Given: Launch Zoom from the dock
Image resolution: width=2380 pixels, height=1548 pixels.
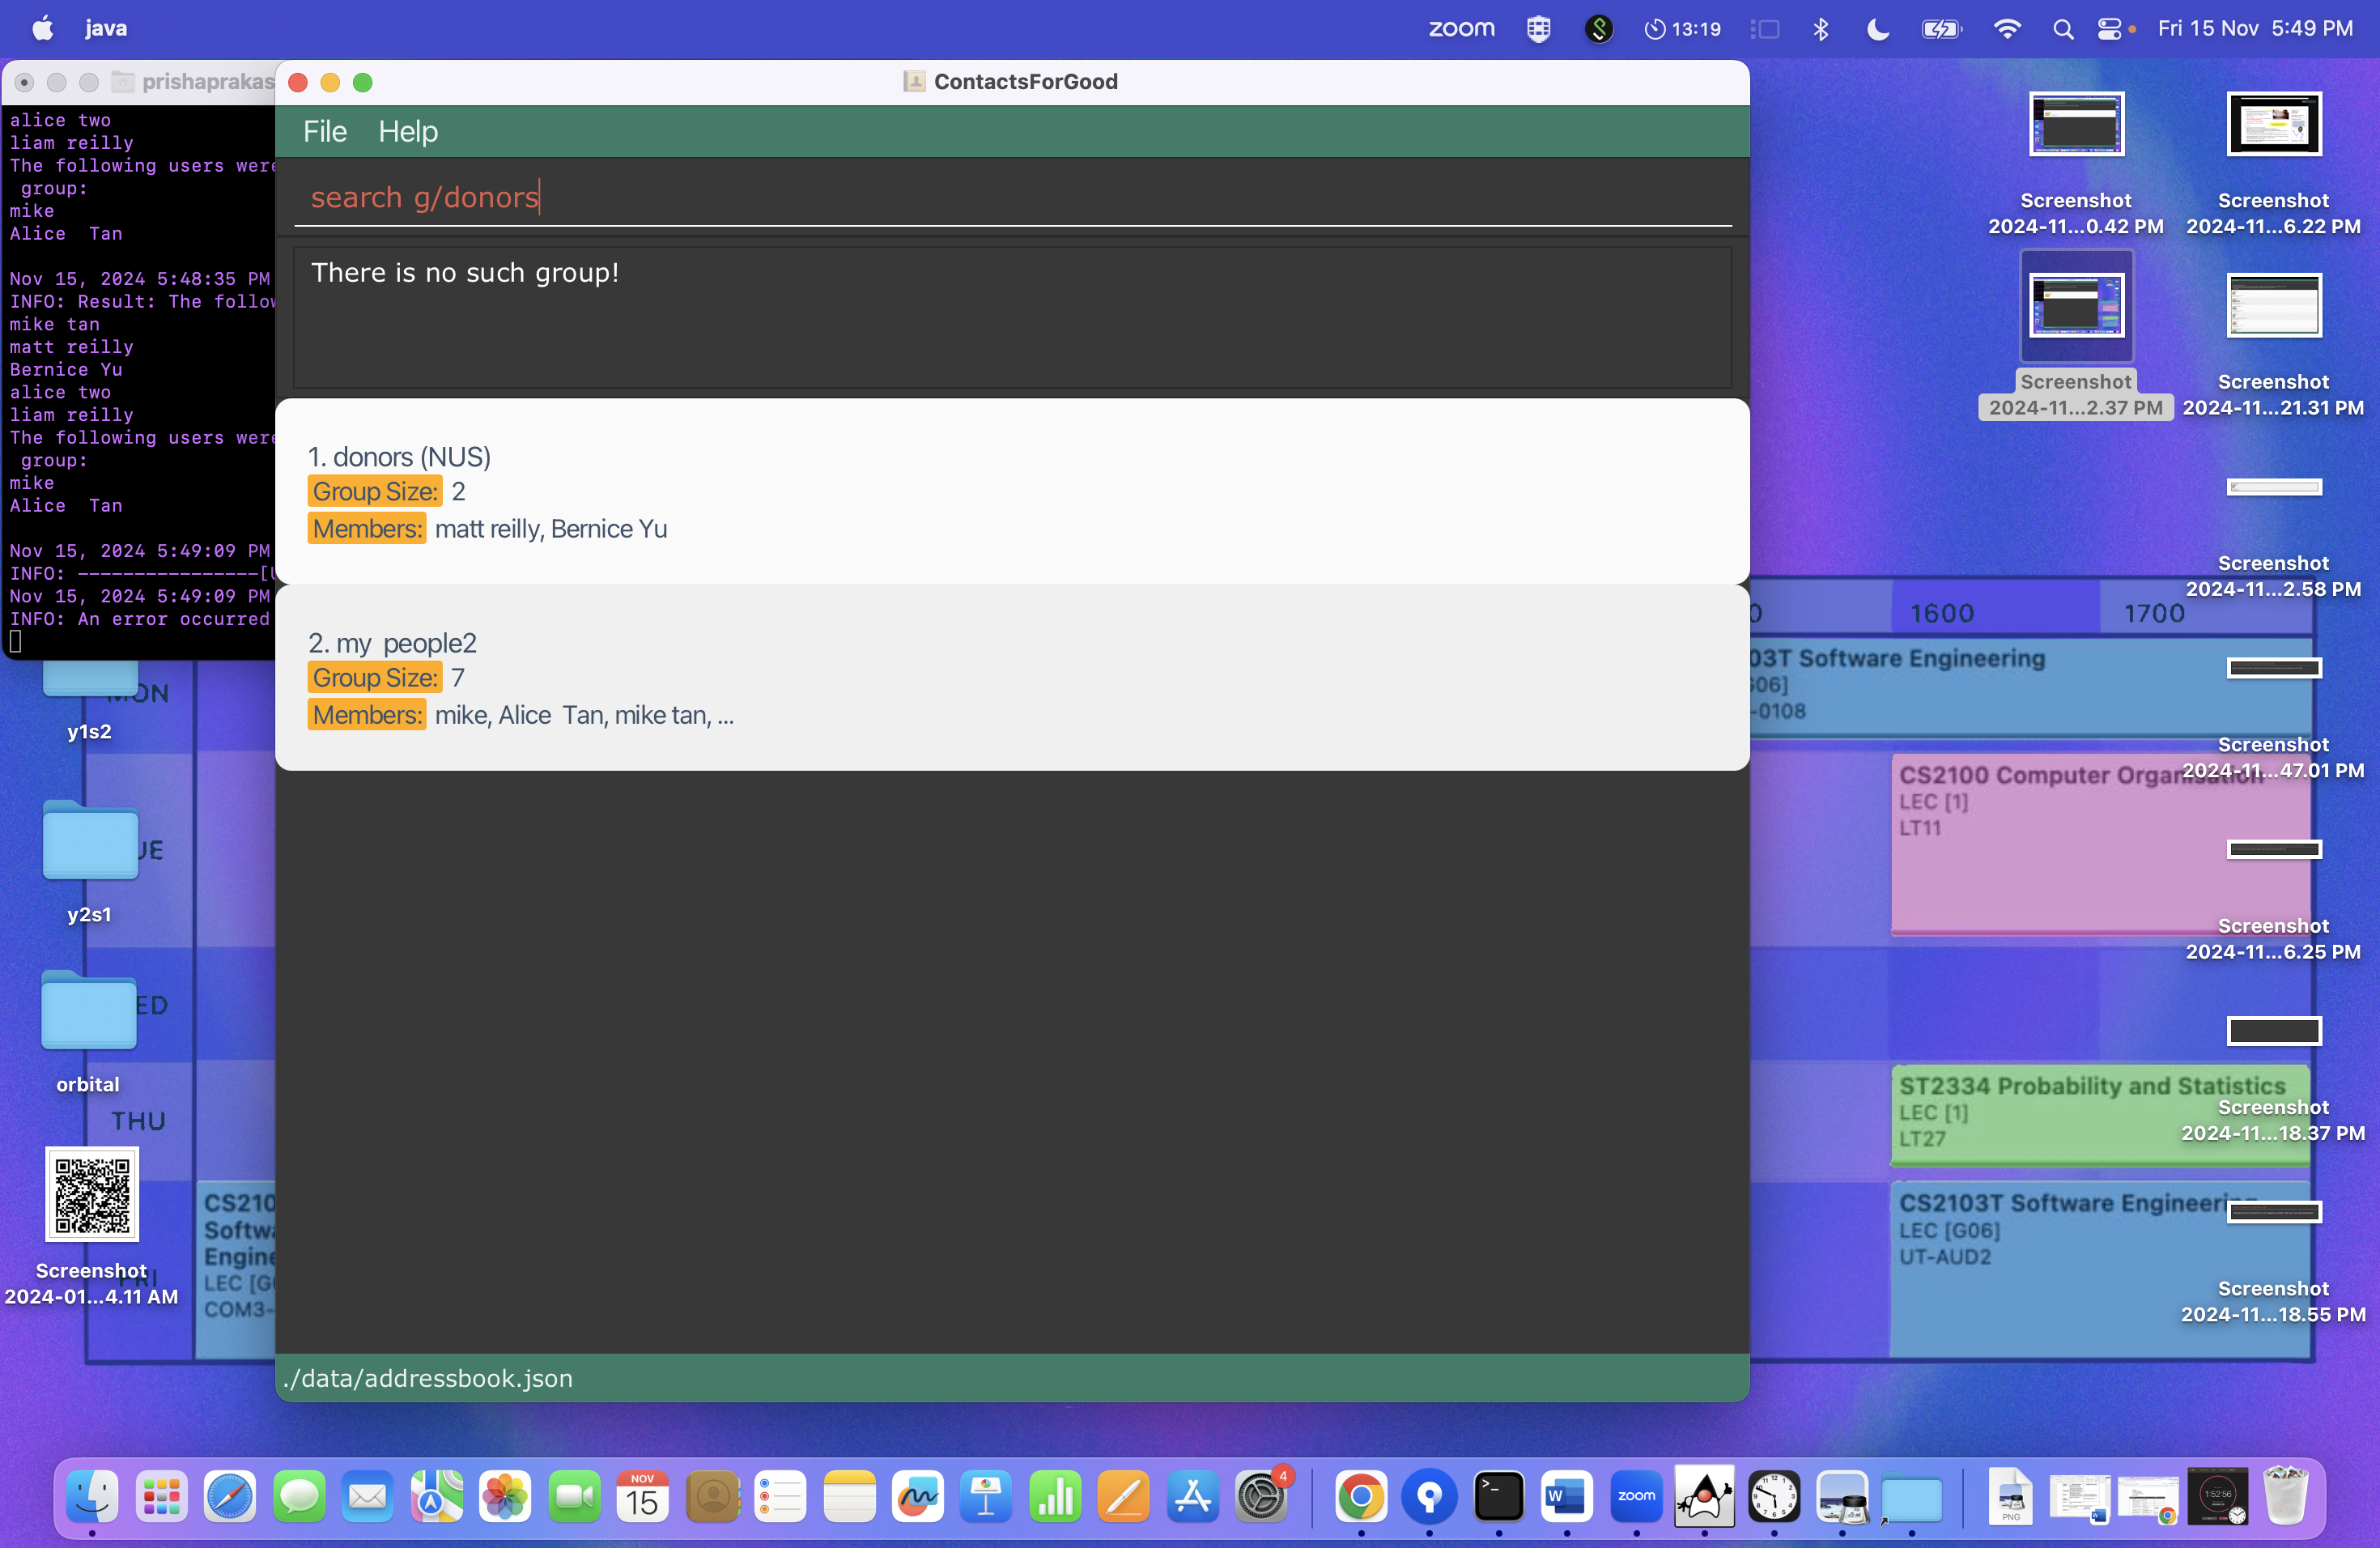Looking at the screenshot, I should tap(1636, 1496).
